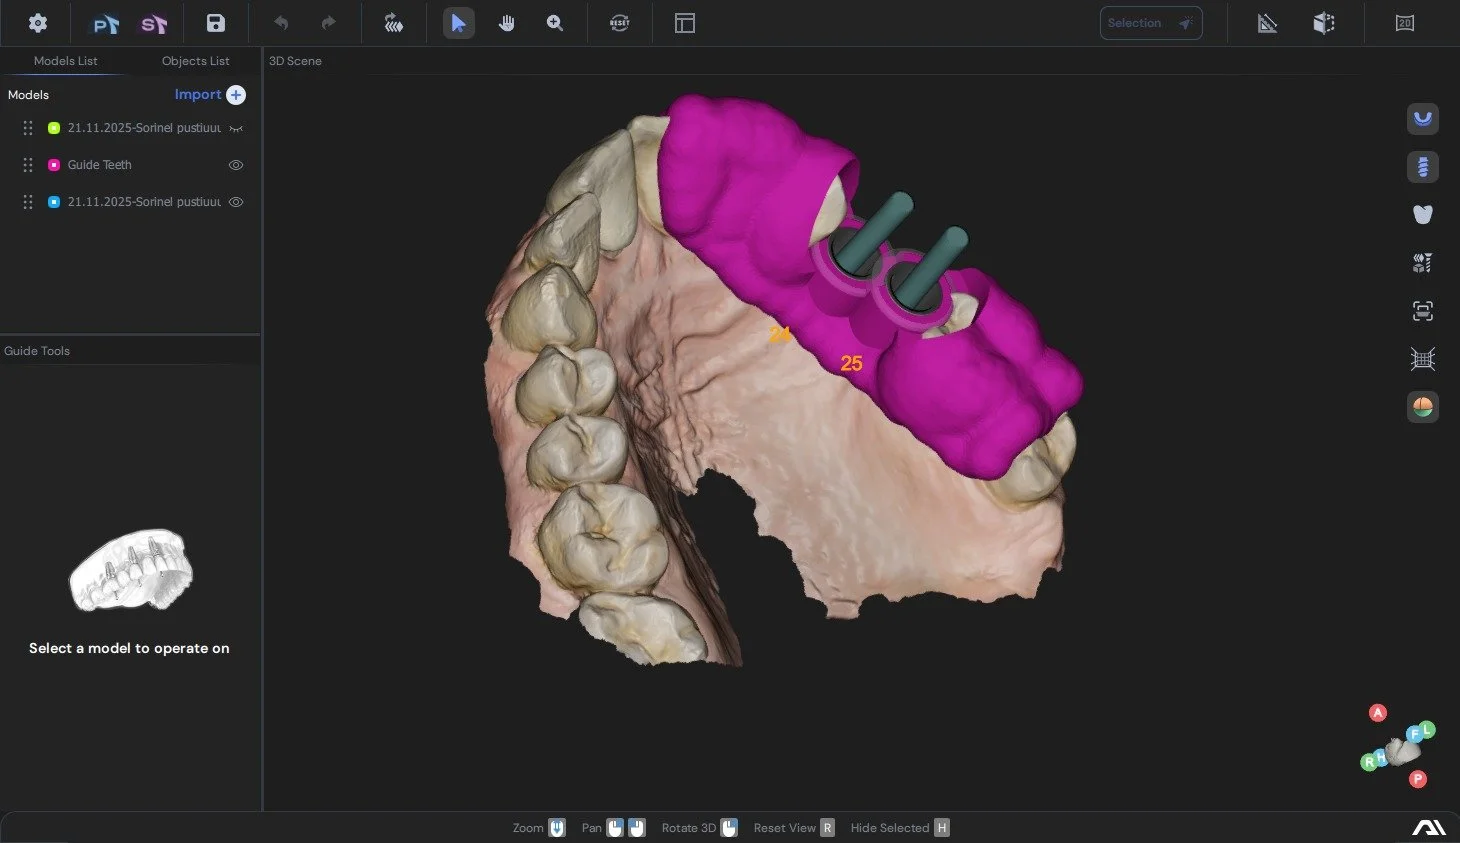Open the clipping/section capture tool
Viewport: 1460px width, 843px height.
1422,310
